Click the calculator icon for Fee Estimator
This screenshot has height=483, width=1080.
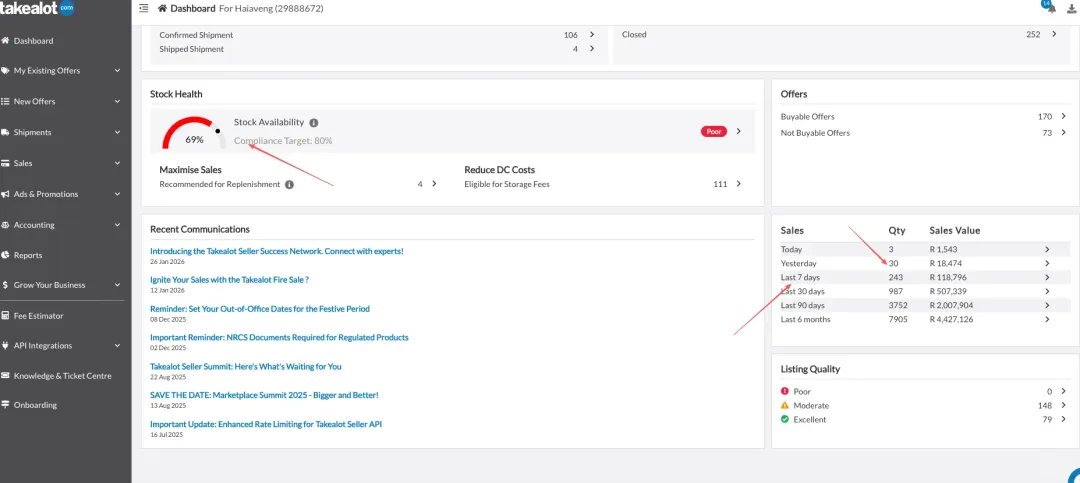[x=6, y=316]
